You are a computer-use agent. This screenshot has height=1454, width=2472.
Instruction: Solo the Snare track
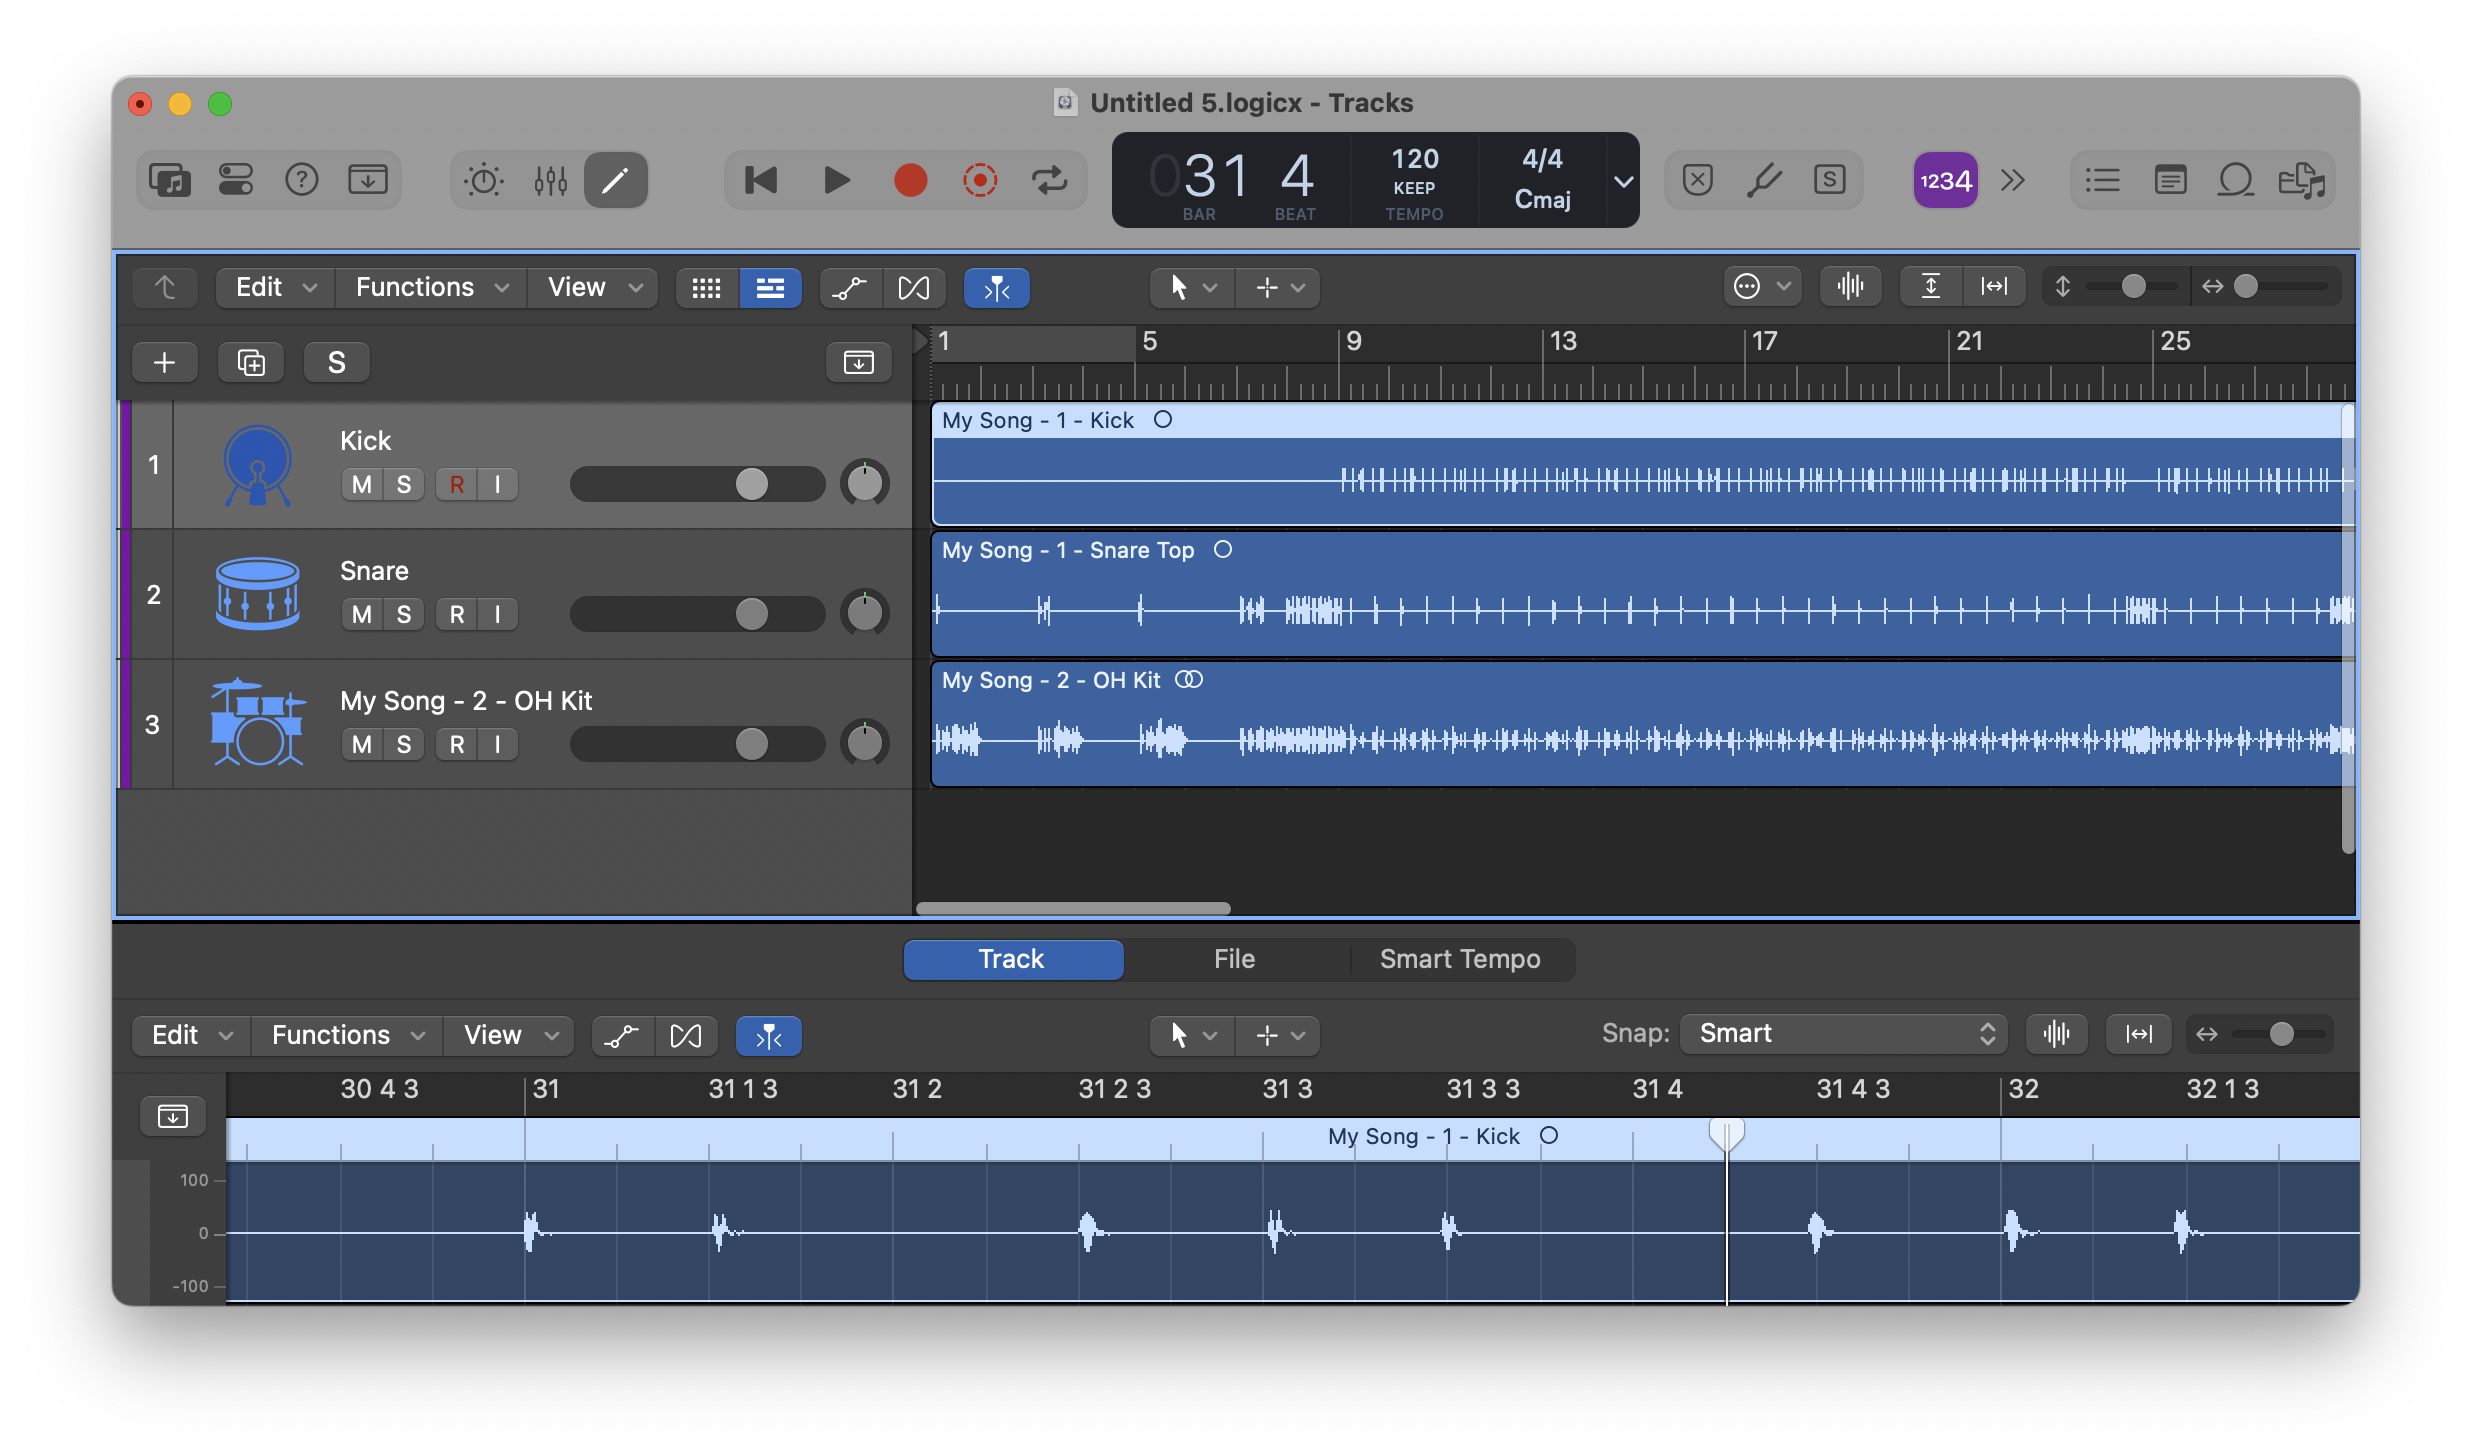pos(404,615)
